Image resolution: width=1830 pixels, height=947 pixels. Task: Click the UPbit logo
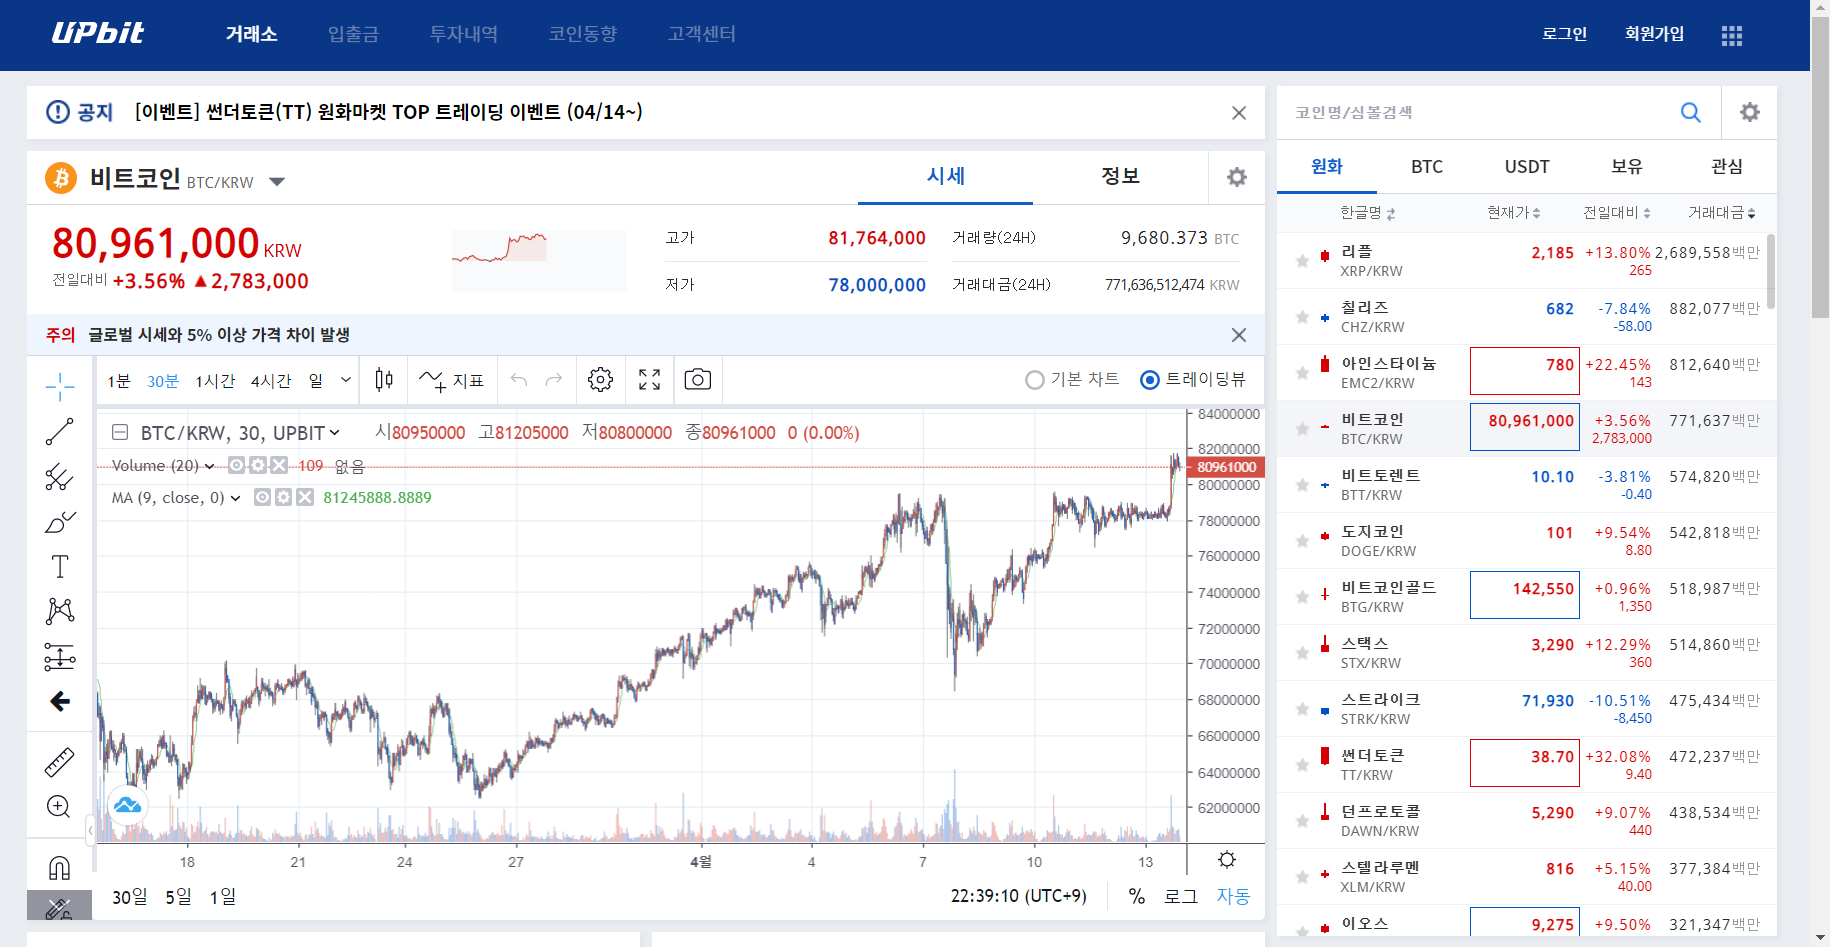tap(98, 33)
